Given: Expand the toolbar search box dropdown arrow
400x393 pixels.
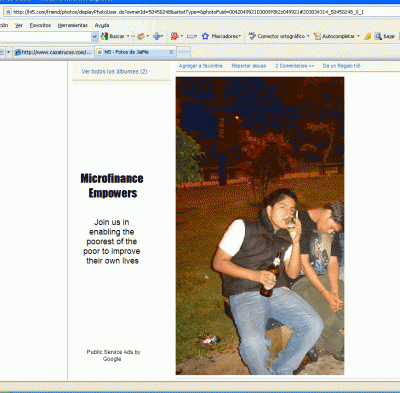Looking at the screenshot, I should (95, 36).
